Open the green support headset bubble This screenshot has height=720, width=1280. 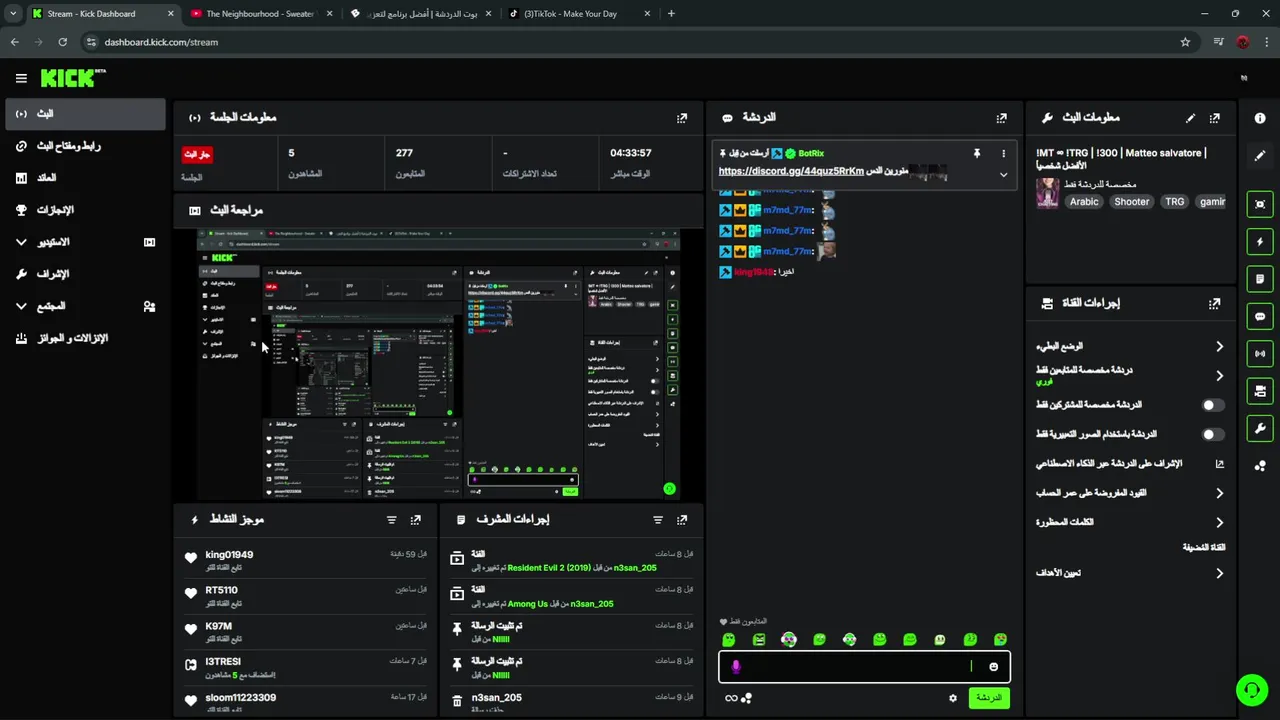1251,690
